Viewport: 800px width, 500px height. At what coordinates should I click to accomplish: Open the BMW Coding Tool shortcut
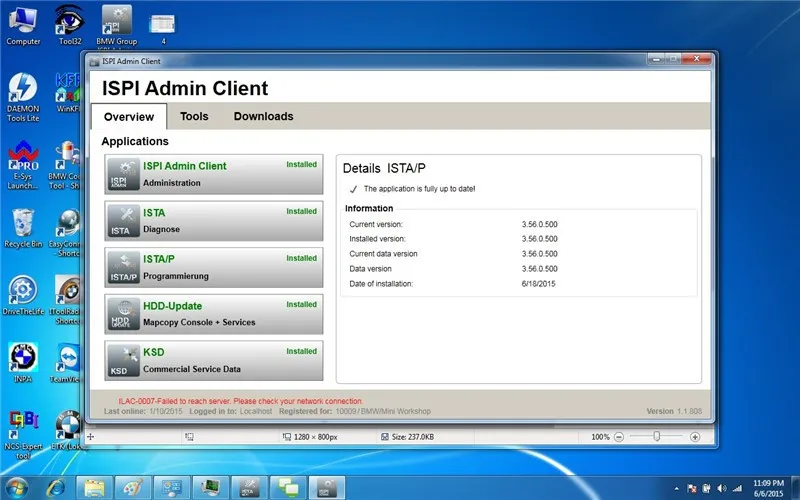(x=65, y=165)
